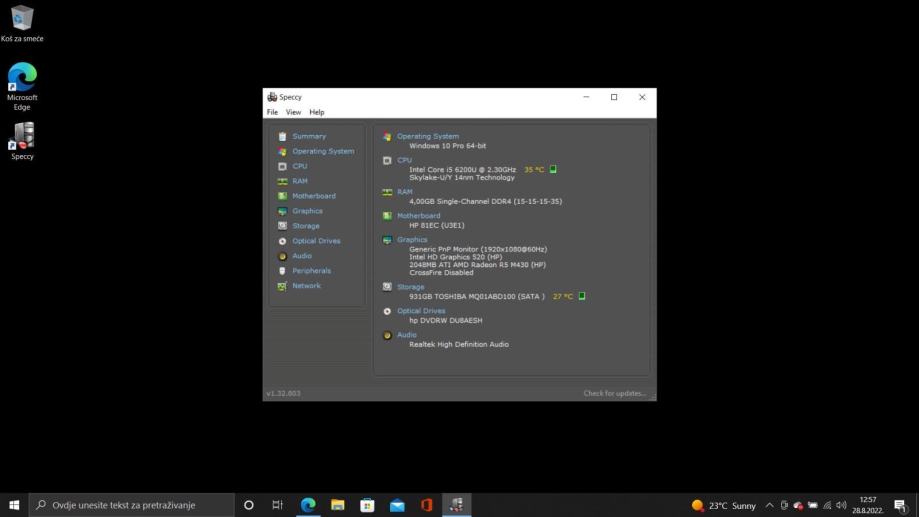This screenshot has width=919, height=517.
Task: Click the Network sidebar icon
Action: point(282,286)
